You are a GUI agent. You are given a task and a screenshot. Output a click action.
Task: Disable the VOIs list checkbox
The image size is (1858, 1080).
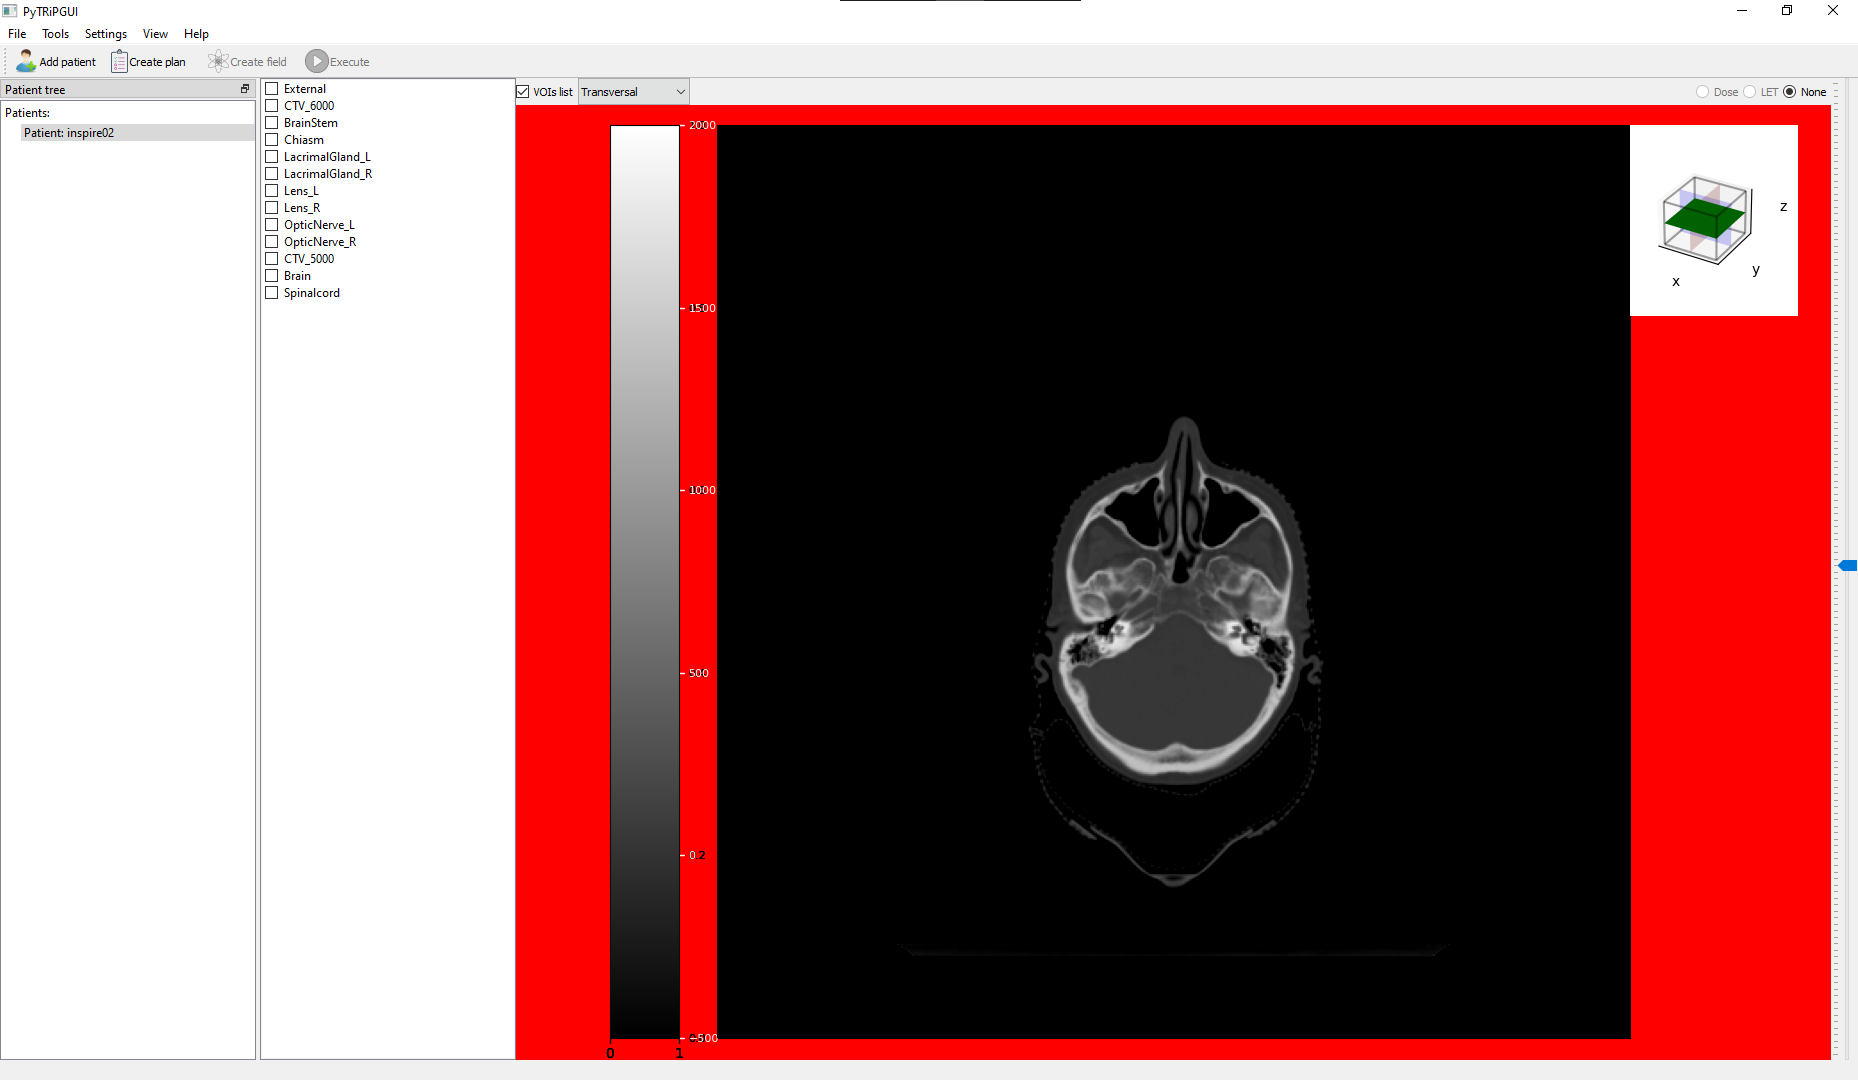coord(523,91)
